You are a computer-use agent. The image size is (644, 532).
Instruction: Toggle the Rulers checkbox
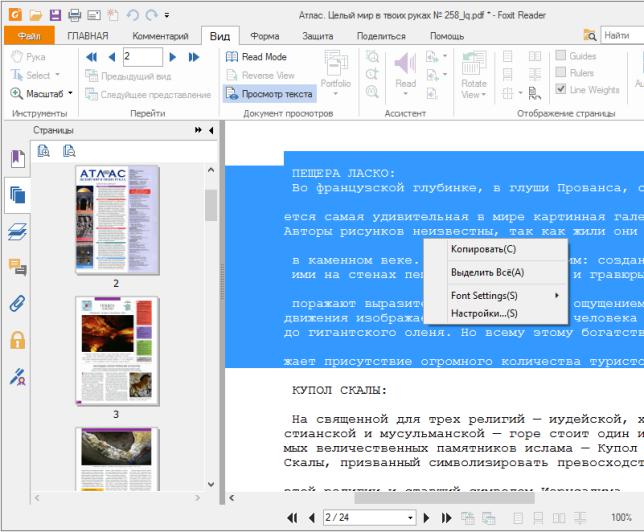pos(561,72)
